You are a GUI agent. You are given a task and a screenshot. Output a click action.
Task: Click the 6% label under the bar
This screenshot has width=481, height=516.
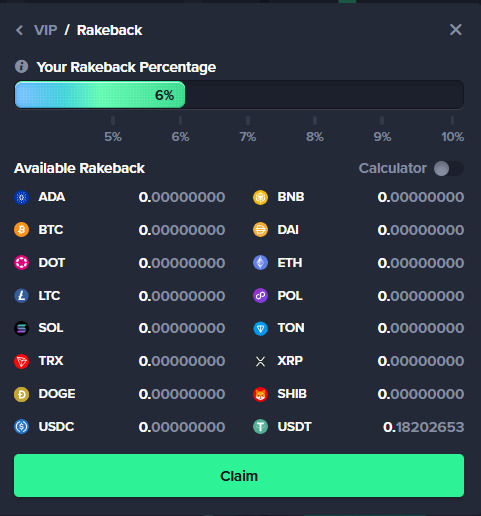180,137
